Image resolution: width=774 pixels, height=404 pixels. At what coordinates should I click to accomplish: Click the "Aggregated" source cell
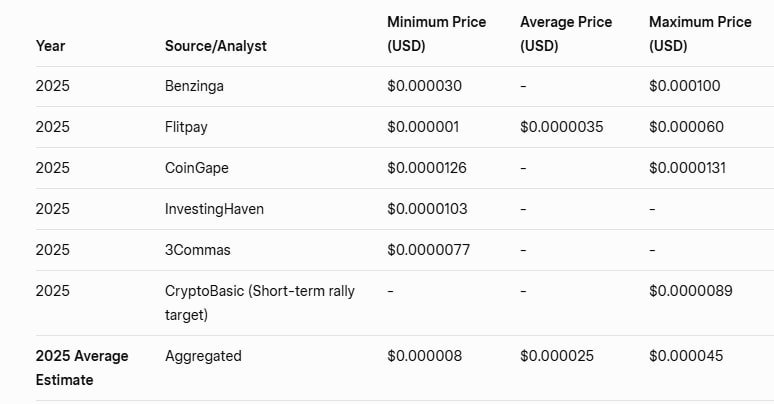[203, 356]
